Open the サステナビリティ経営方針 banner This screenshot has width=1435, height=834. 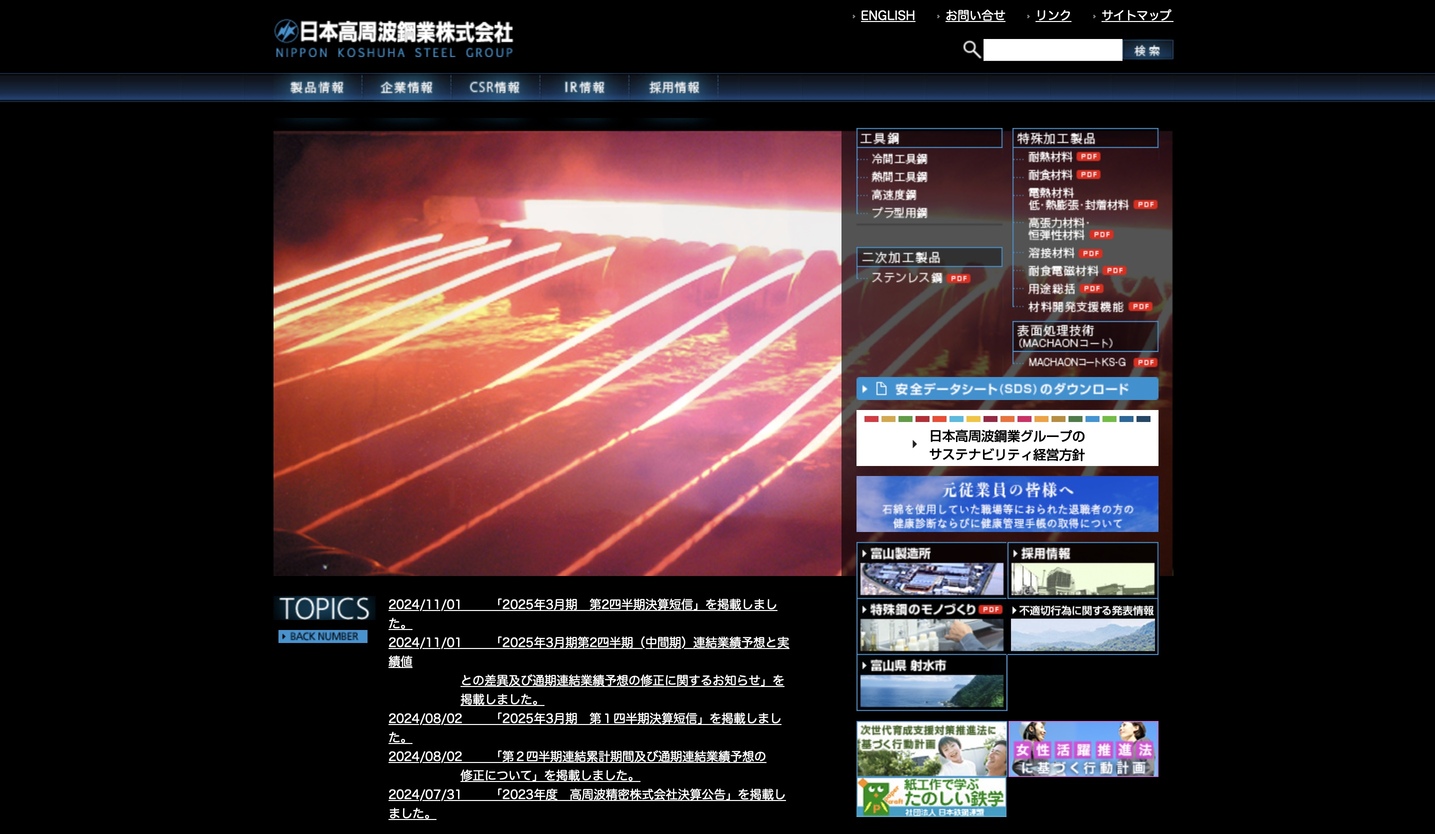1007,438
